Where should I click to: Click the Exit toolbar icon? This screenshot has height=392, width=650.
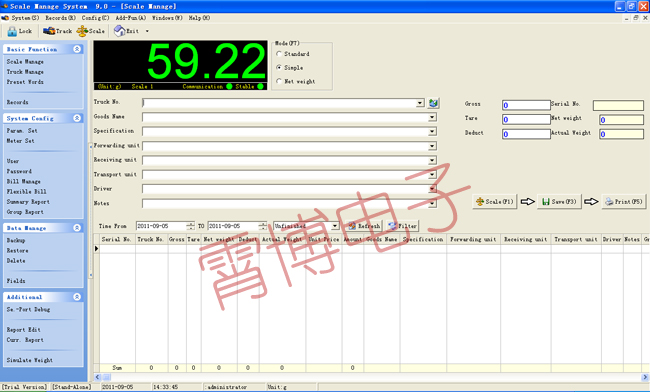pos(119,31)
